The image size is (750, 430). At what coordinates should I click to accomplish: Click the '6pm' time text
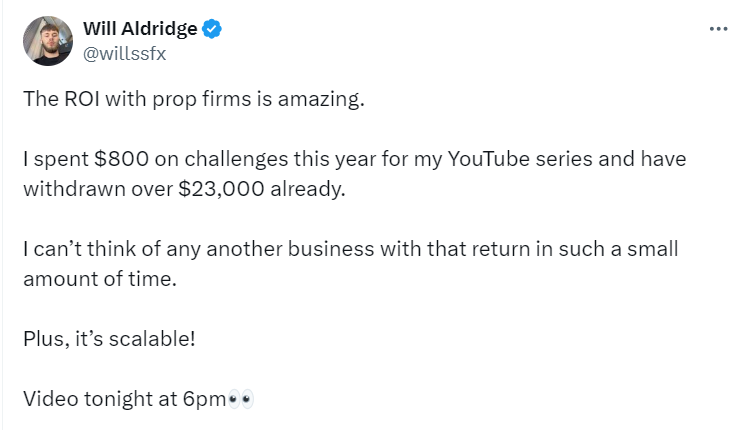[204, 398]
